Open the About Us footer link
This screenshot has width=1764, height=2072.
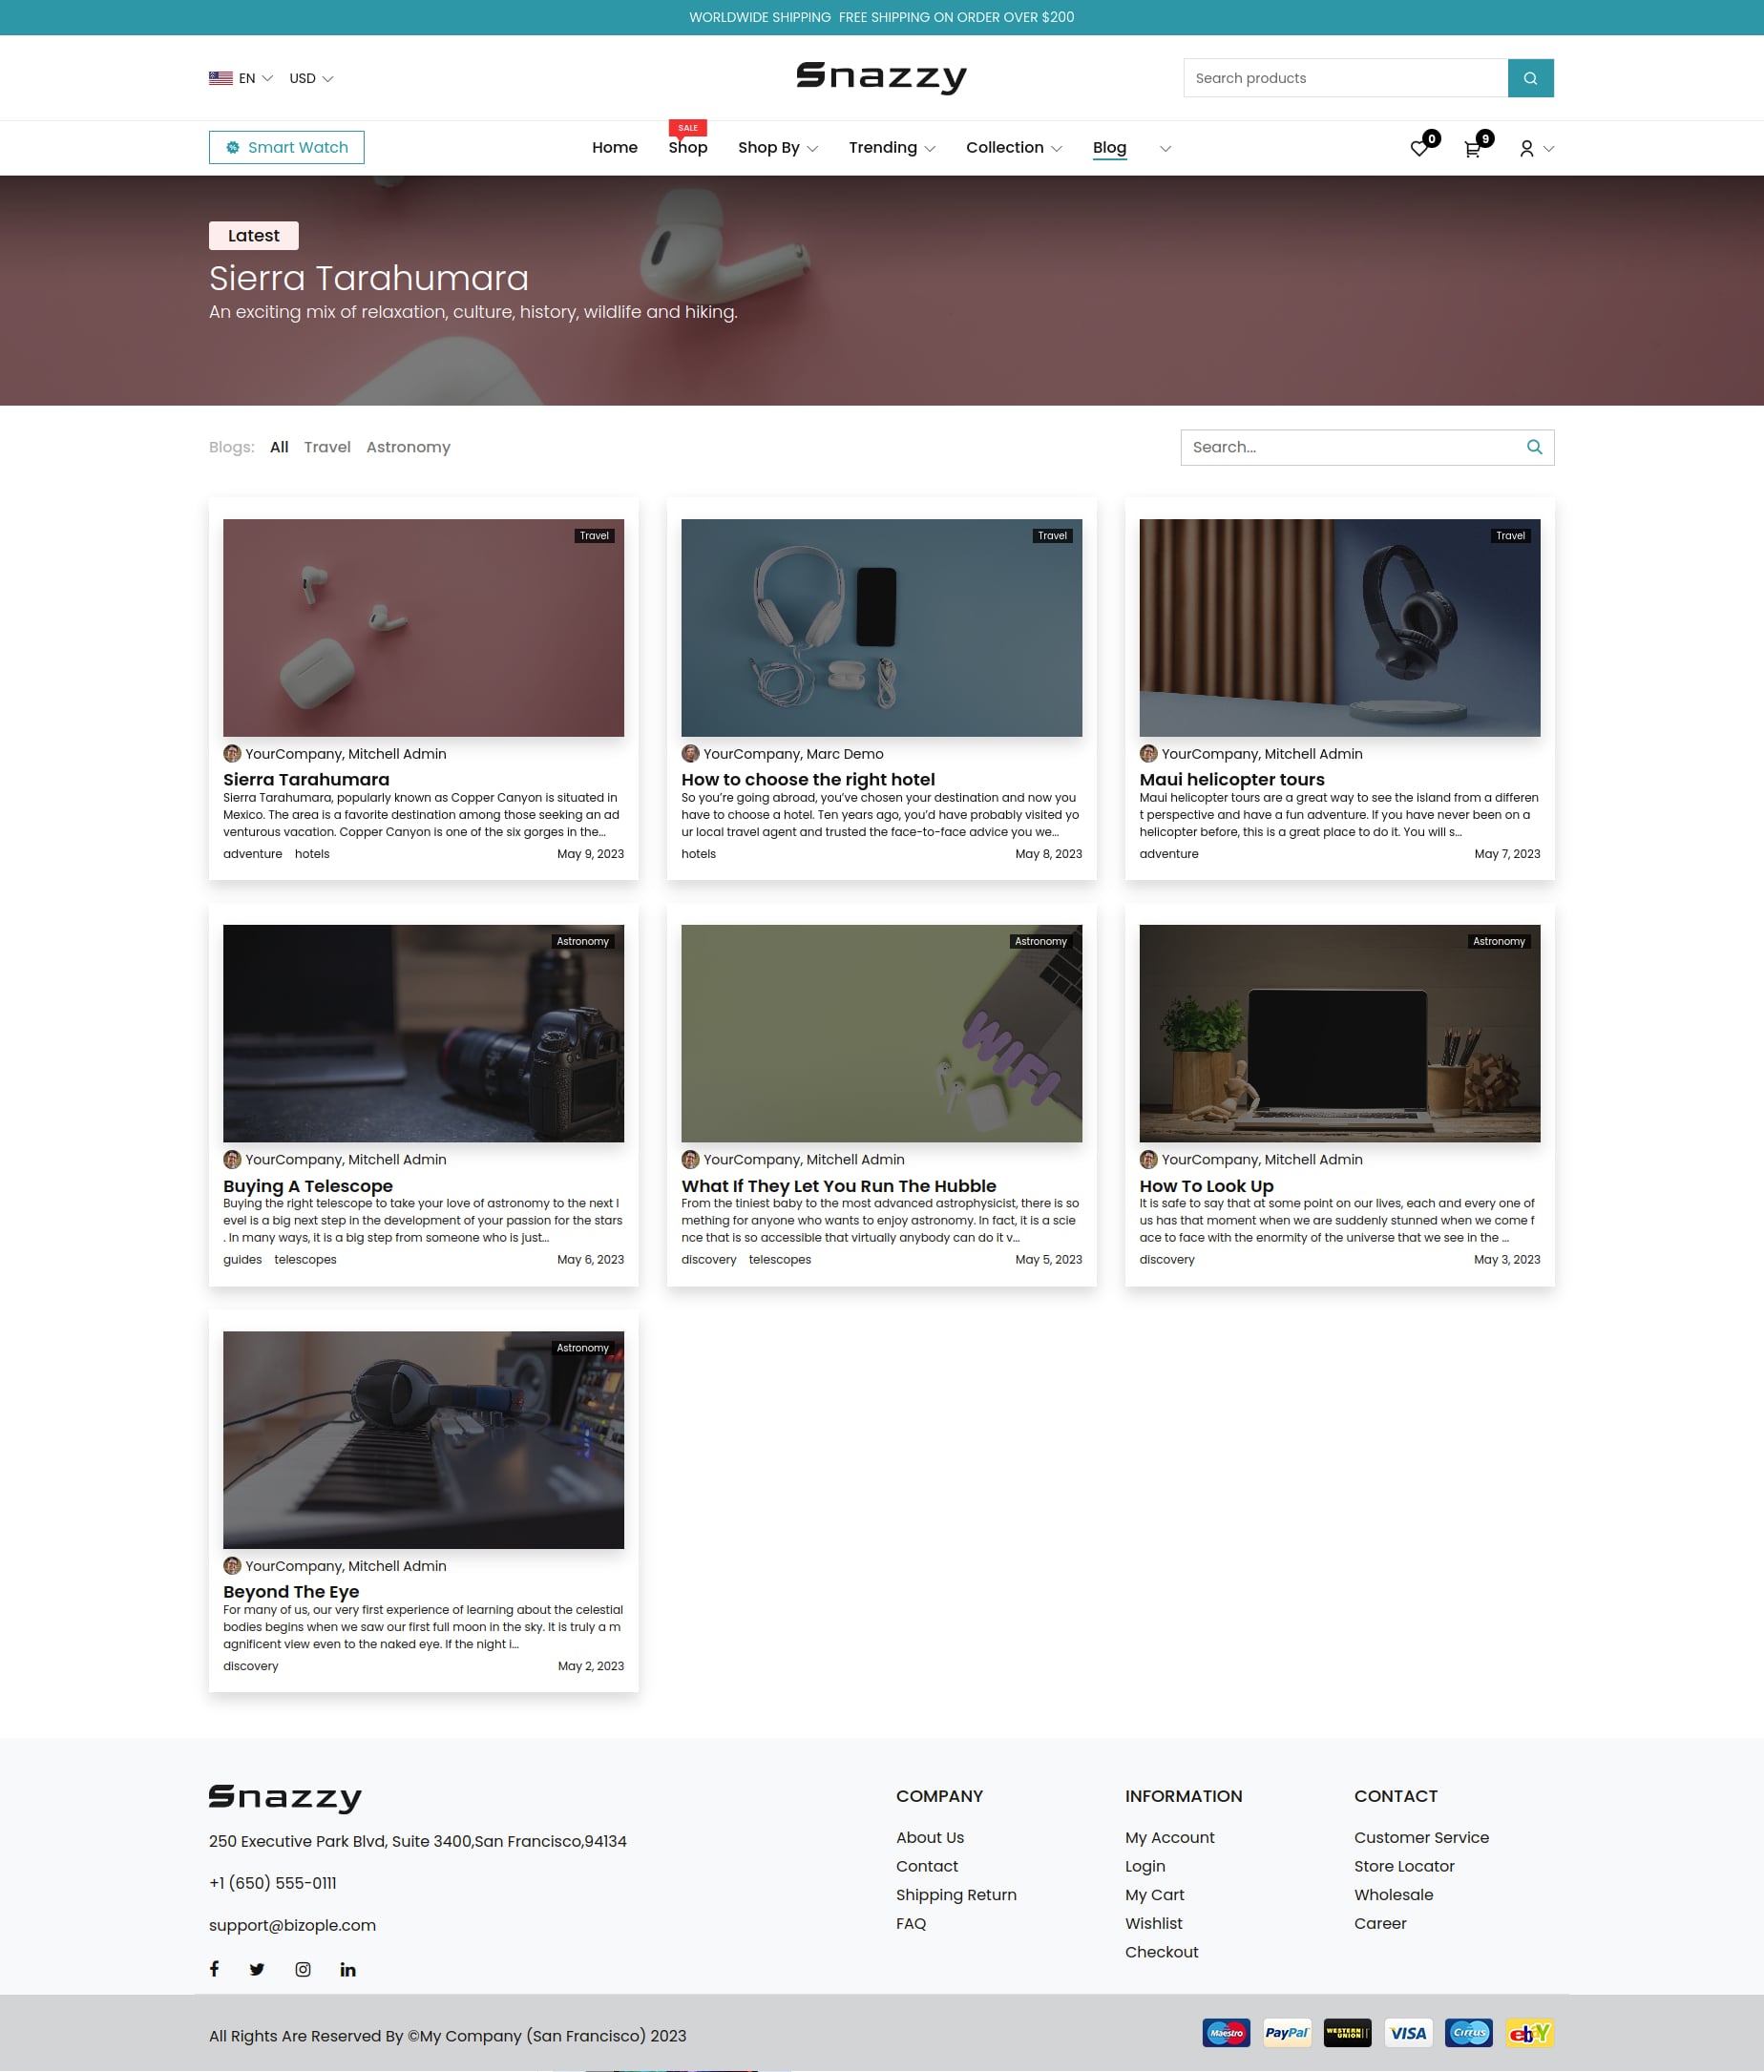[x=930, y=1837]
